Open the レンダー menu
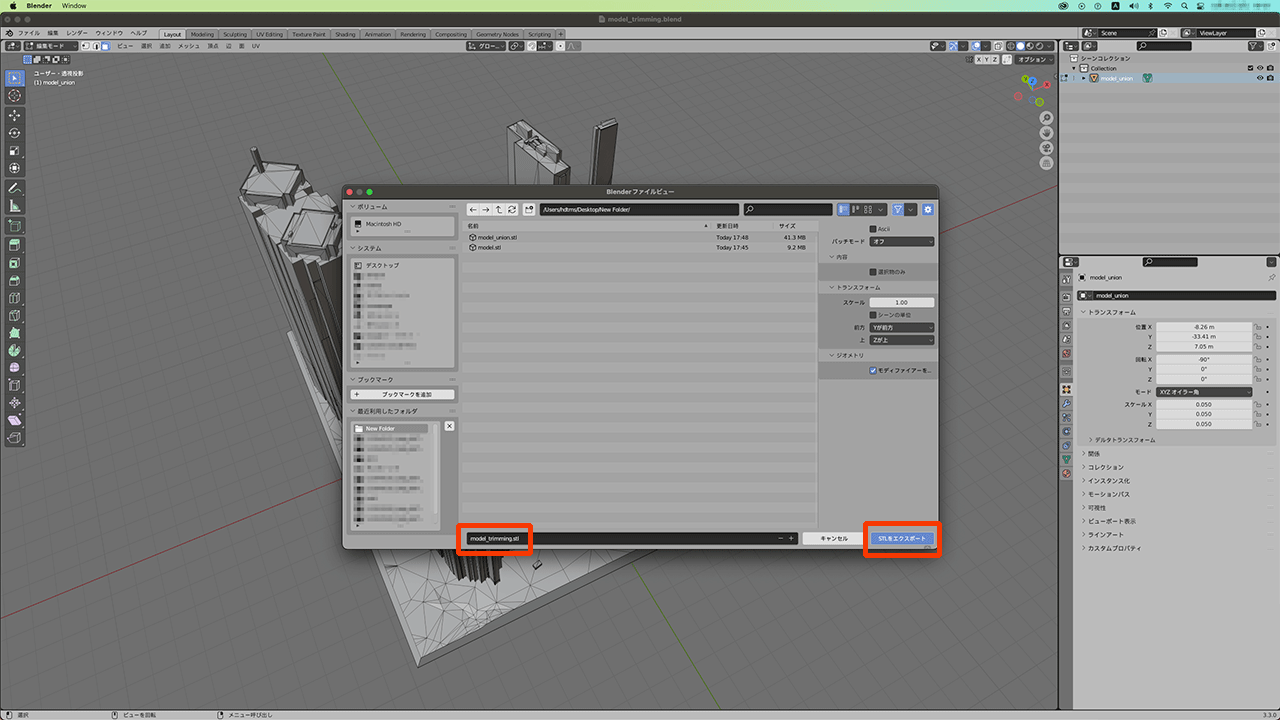1280x720 pixels. 77,33
